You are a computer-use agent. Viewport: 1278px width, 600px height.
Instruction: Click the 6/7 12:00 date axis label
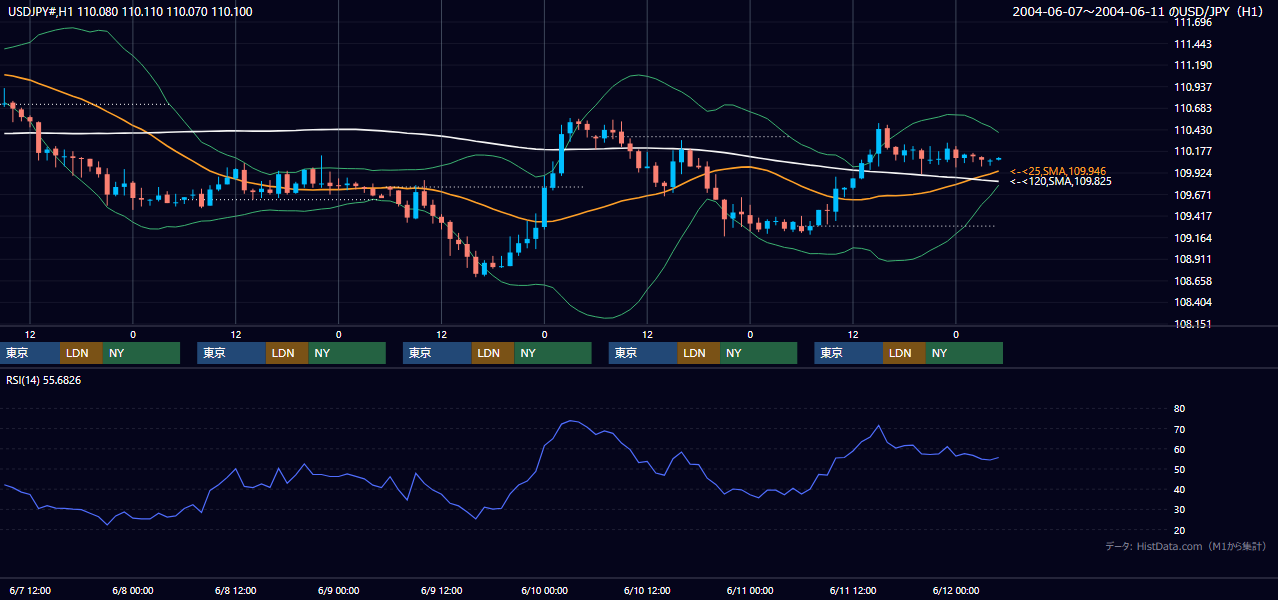pos(30,590)
